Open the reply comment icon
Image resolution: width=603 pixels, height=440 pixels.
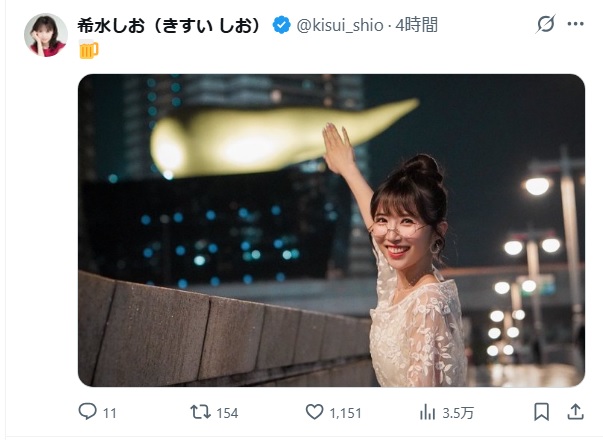pyautogui.click(x=87, y=412)
